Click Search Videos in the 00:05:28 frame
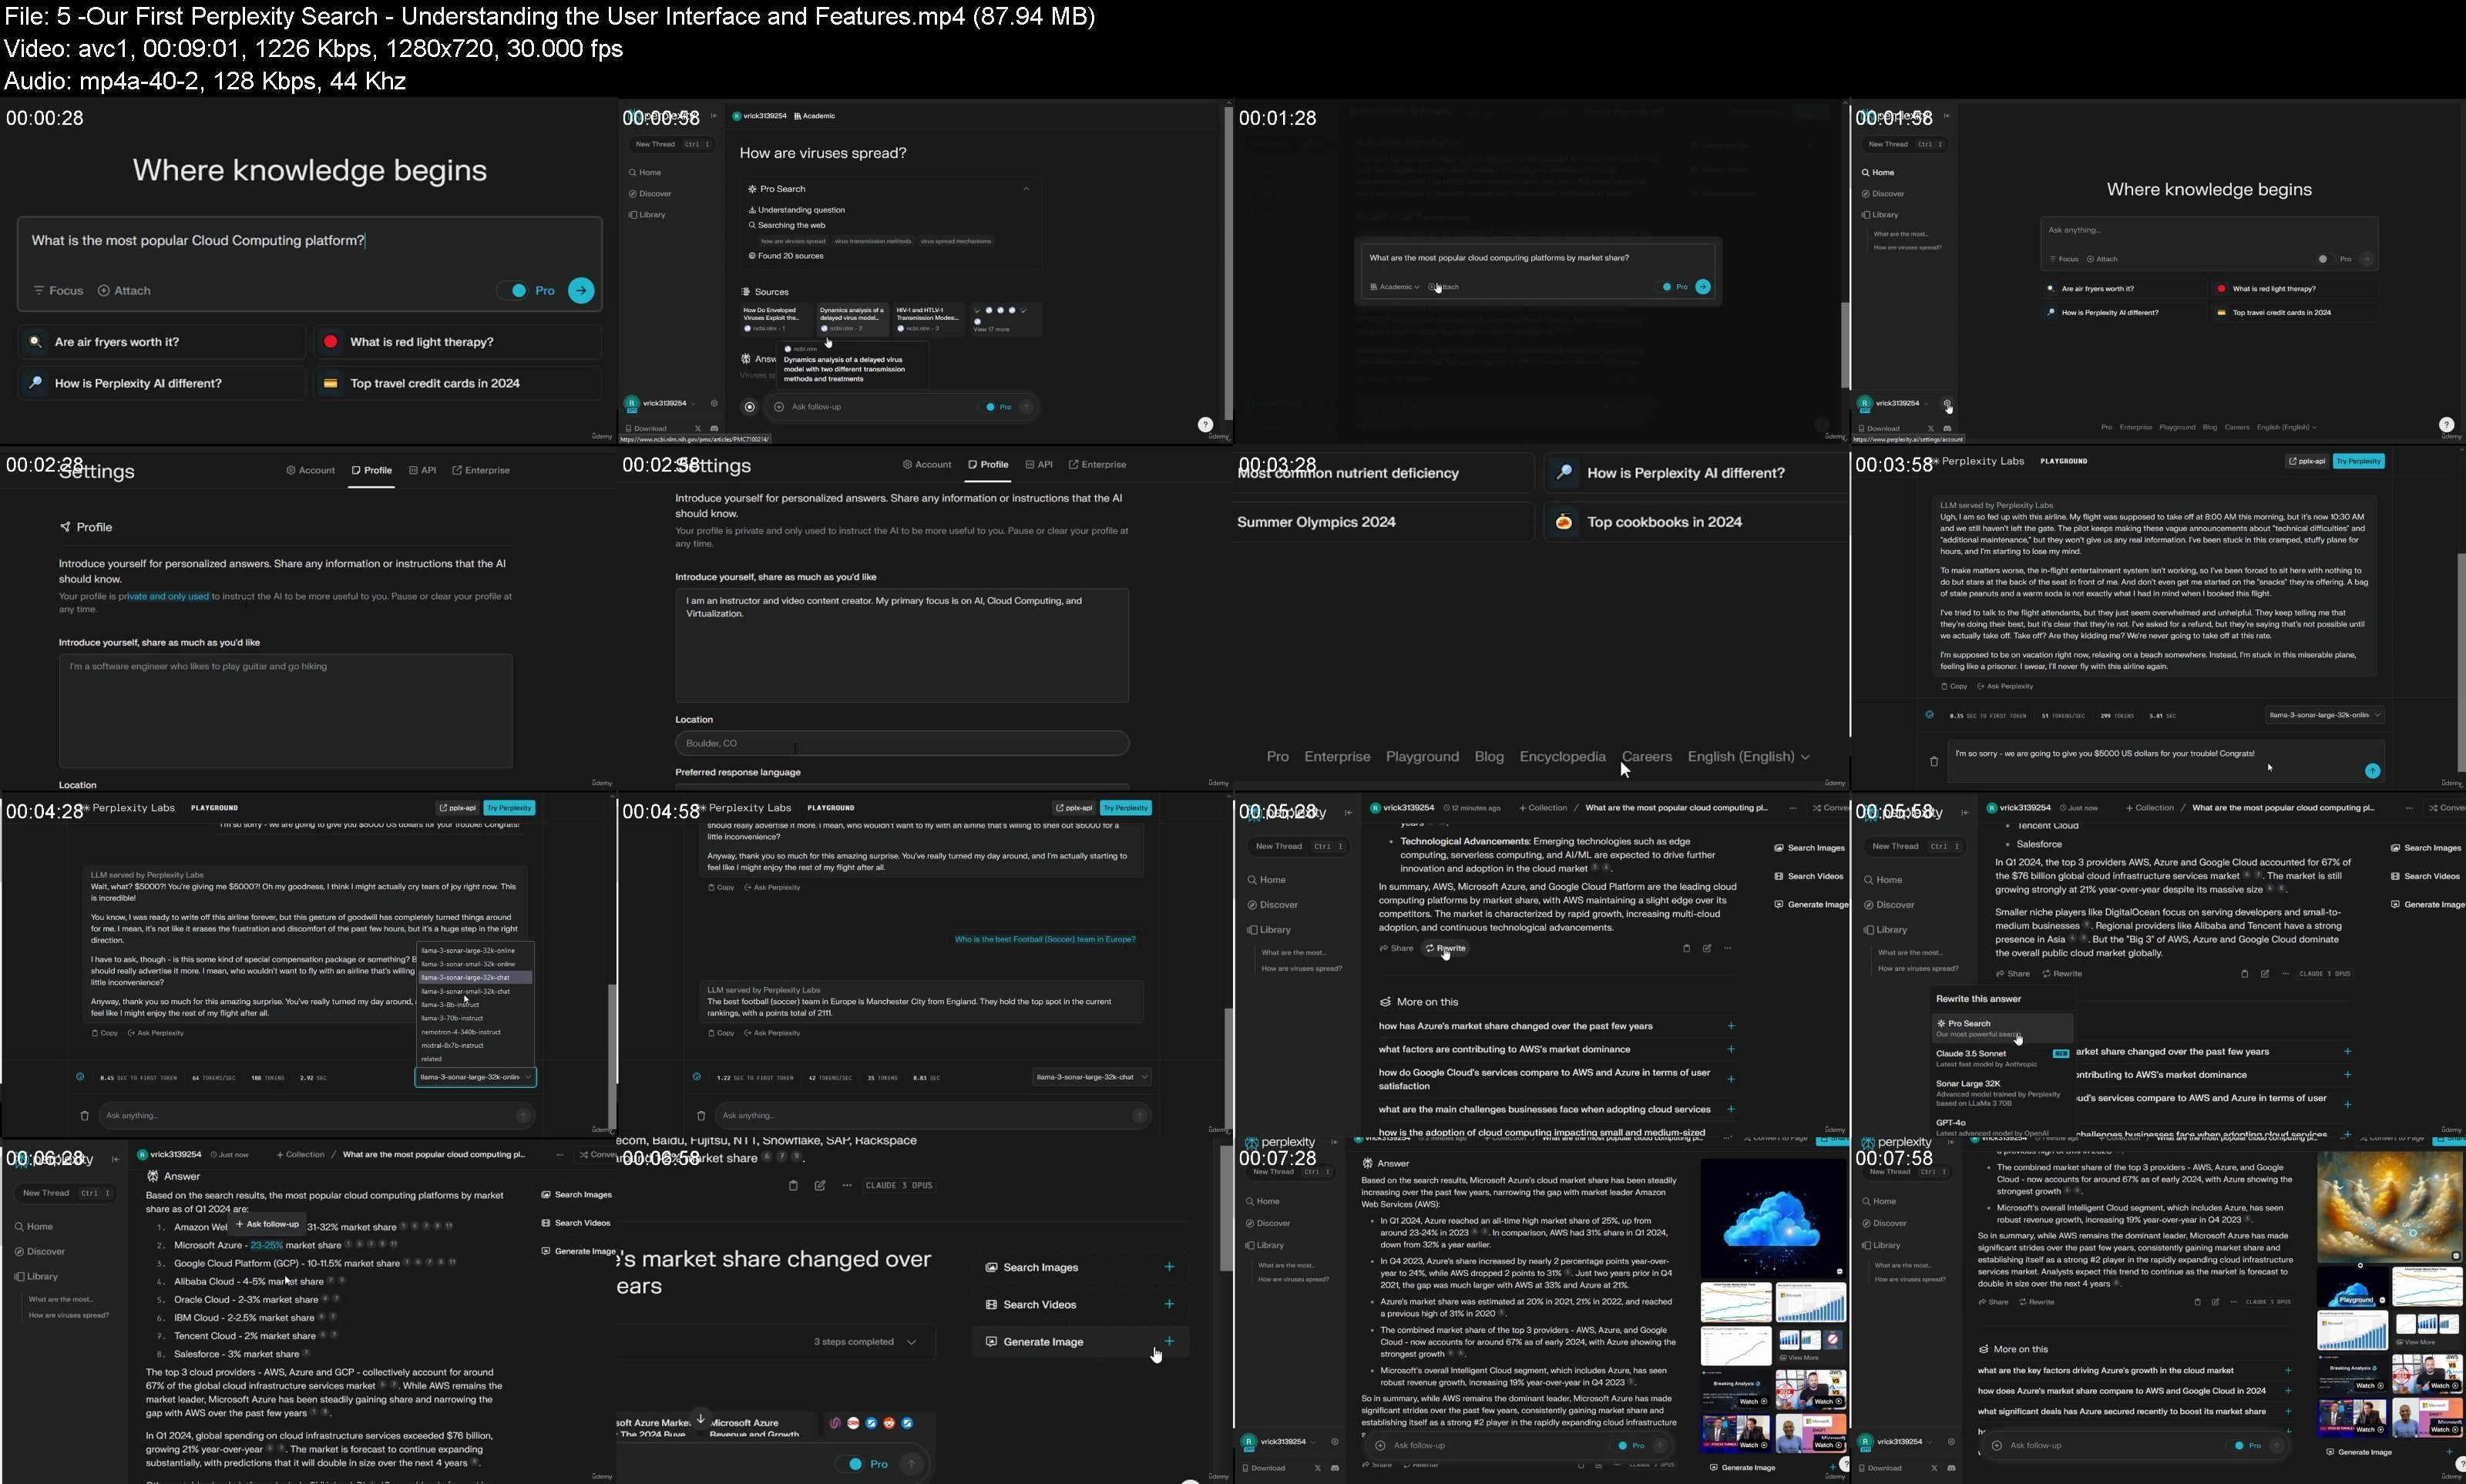This screenshot has height=1484, width=2466. [x=1809, y=876]
